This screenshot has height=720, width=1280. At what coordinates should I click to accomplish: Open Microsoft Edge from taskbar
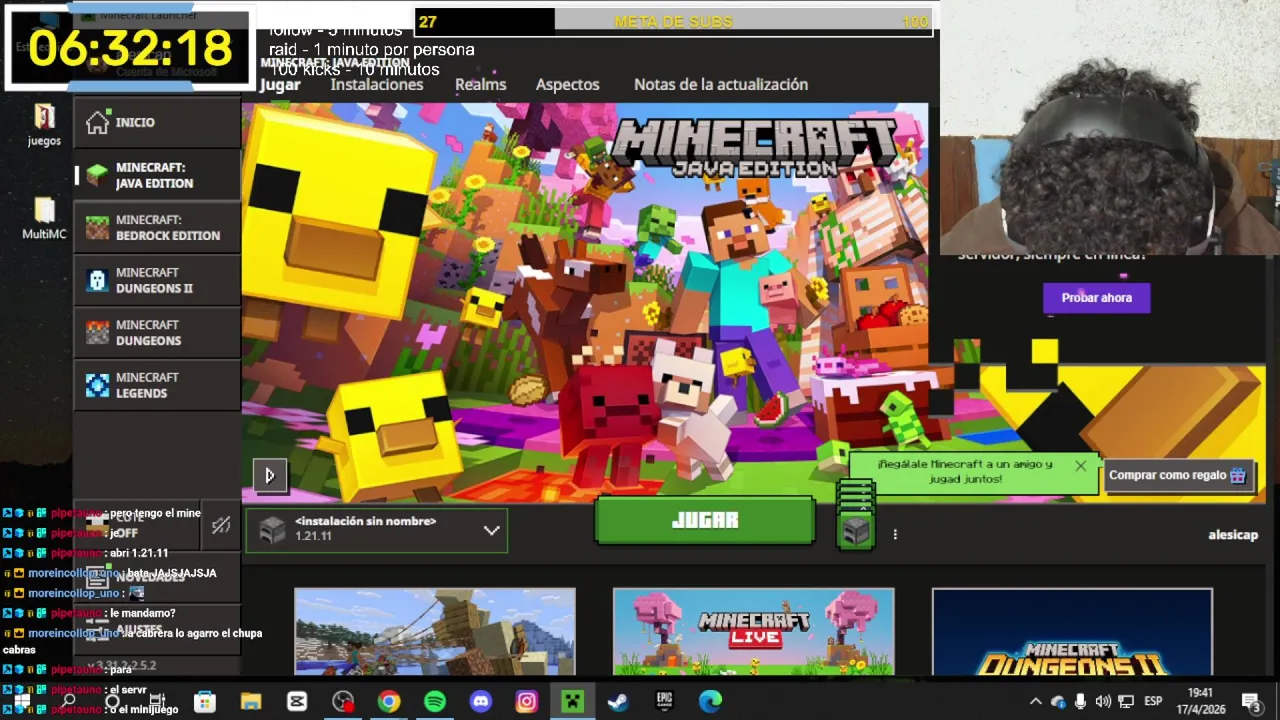coord(710,702)
